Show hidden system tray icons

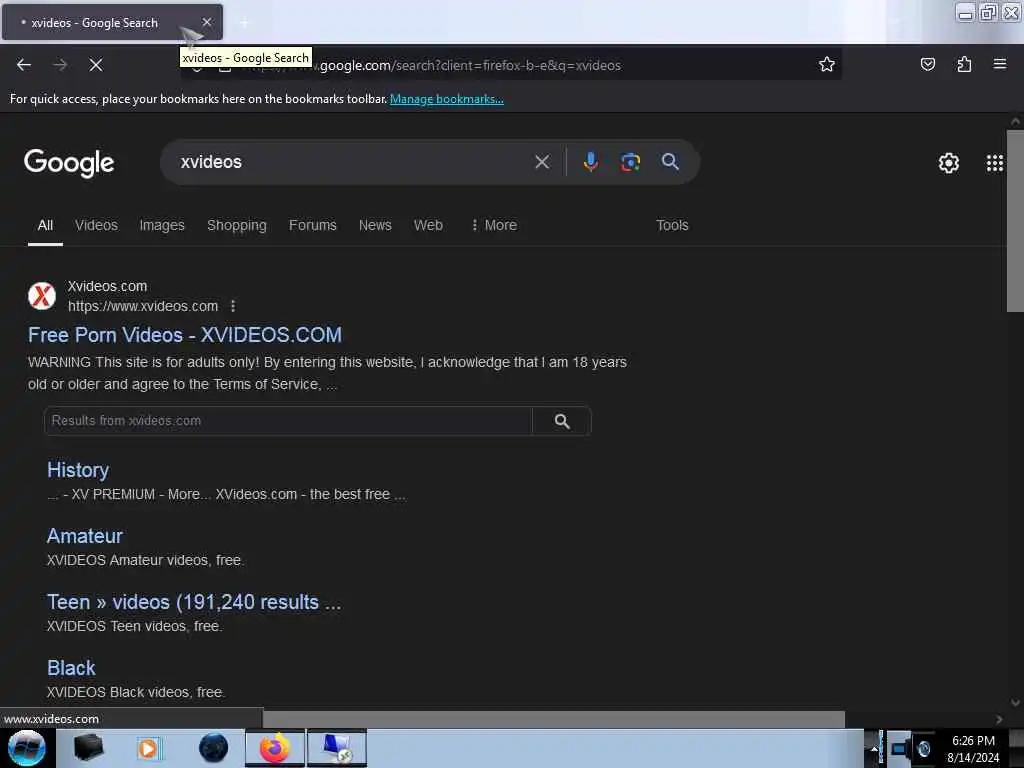coord(873,748)
